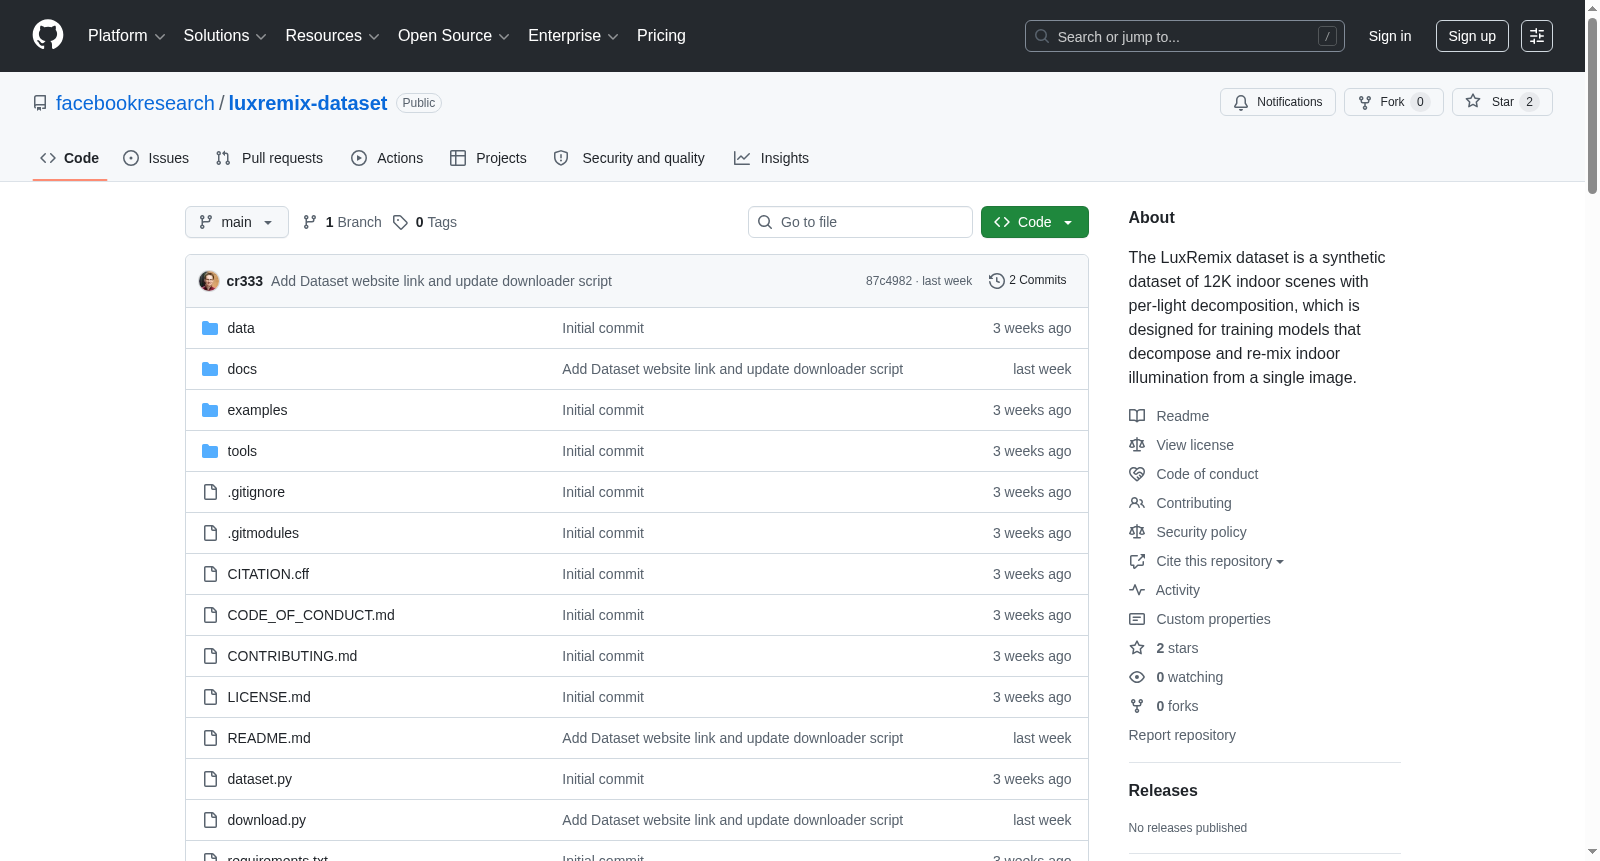
Task: Click the fork icon beside 0 forks
Action: [1137, 706]
